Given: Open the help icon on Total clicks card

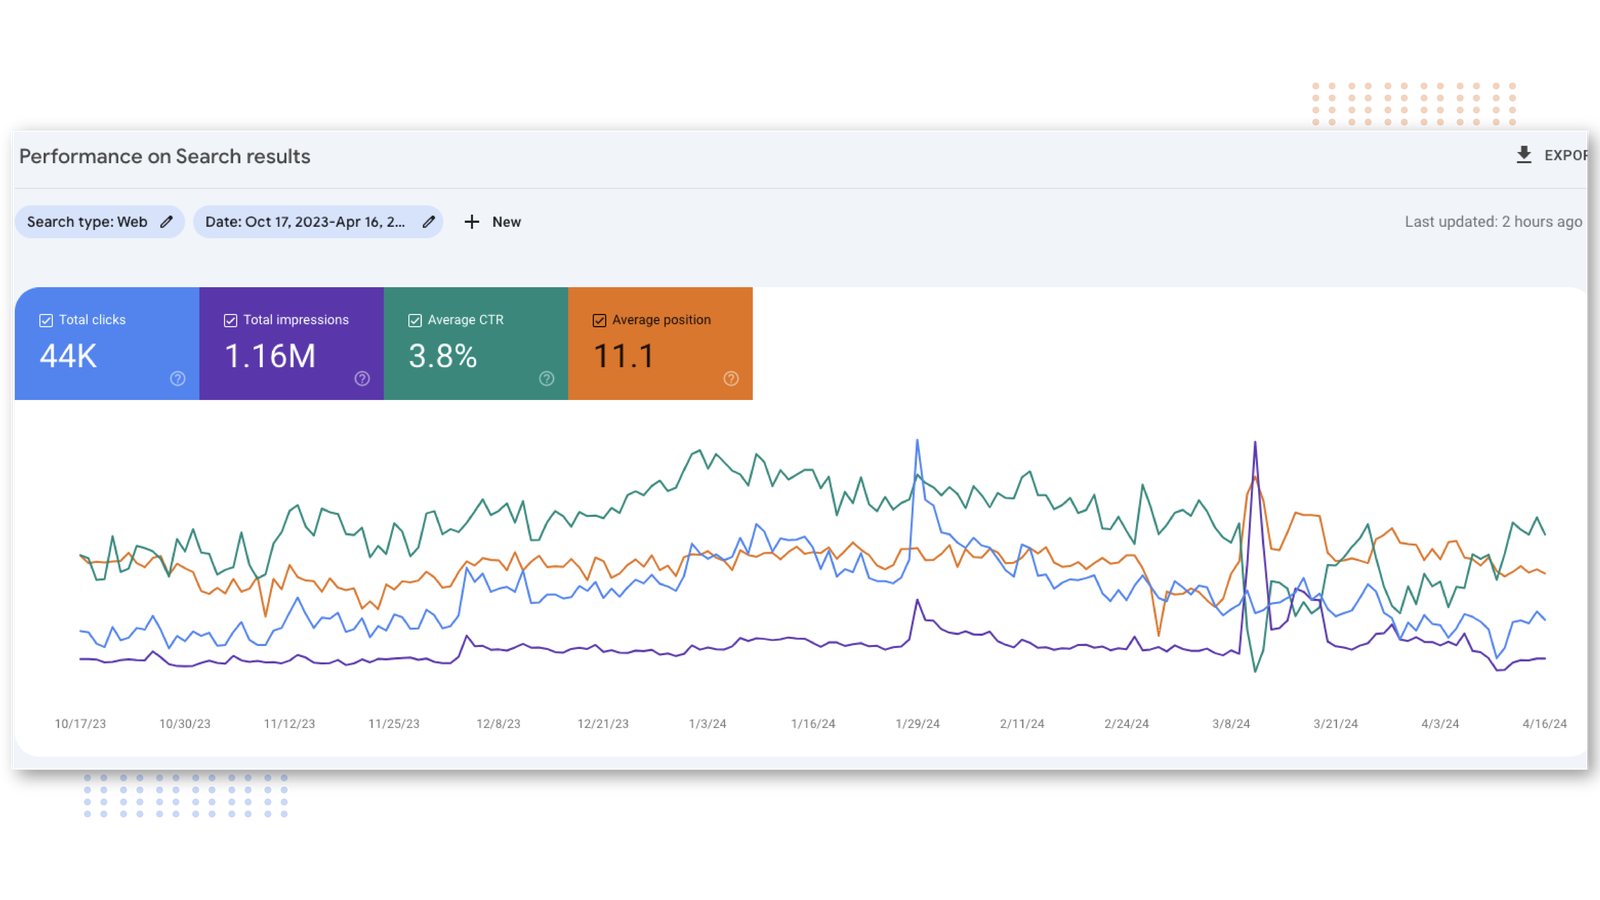Looking at the screenshot, I should [x=178, y=379].
